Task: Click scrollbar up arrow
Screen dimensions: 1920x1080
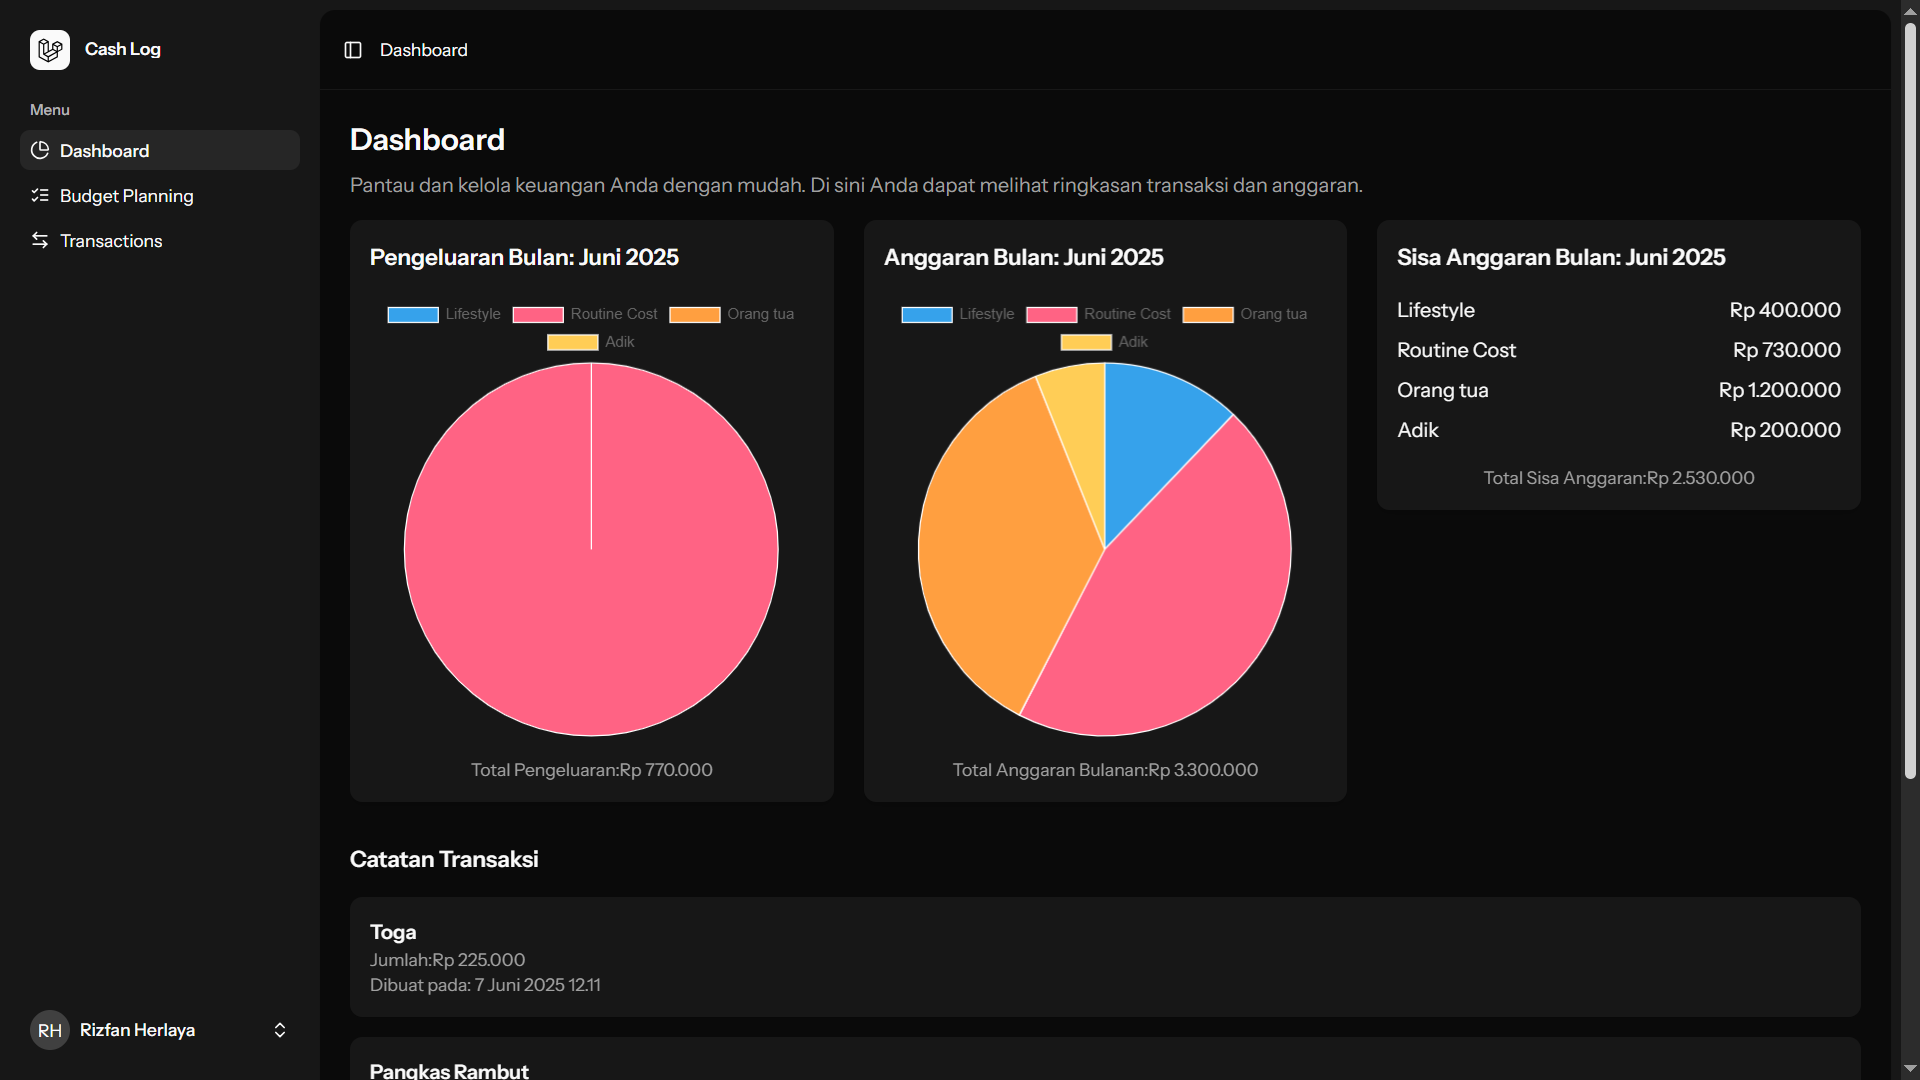Action: coord(1910,10)
